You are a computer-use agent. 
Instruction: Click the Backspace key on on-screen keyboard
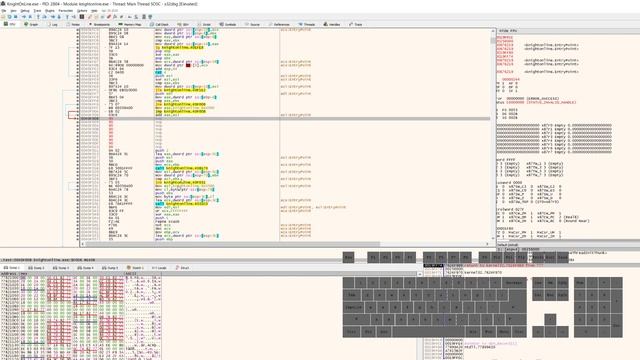(514, 282)
